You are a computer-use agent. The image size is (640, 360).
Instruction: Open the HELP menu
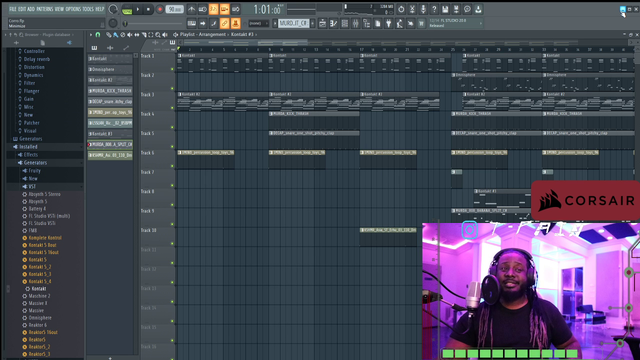100,9
